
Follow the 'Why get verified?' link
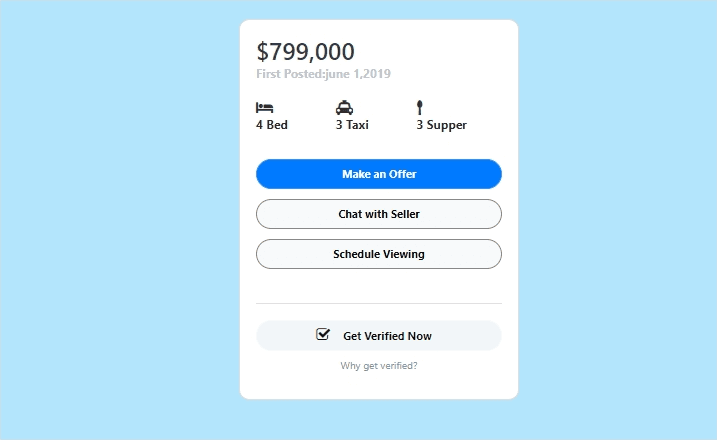point(379,366)
